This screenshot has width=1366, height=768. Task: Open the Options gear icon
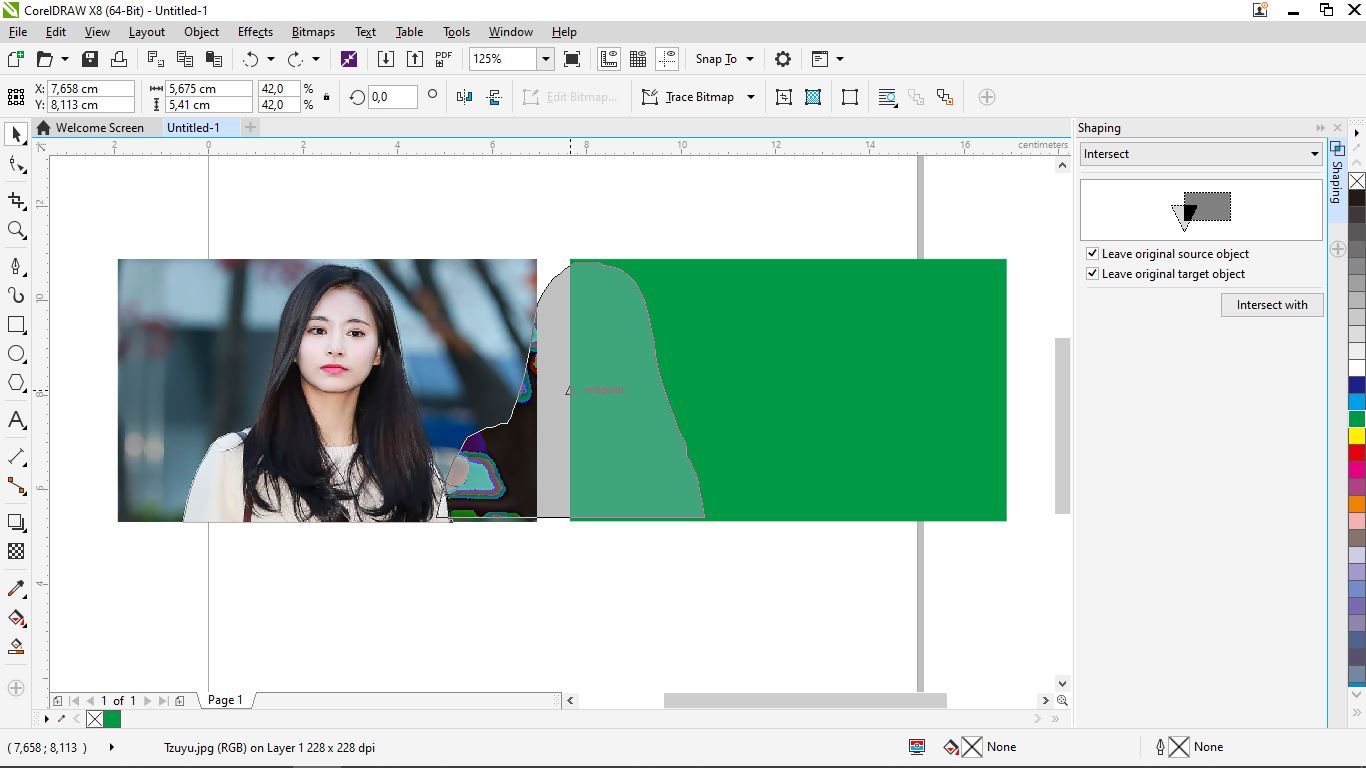coord(783,59)
